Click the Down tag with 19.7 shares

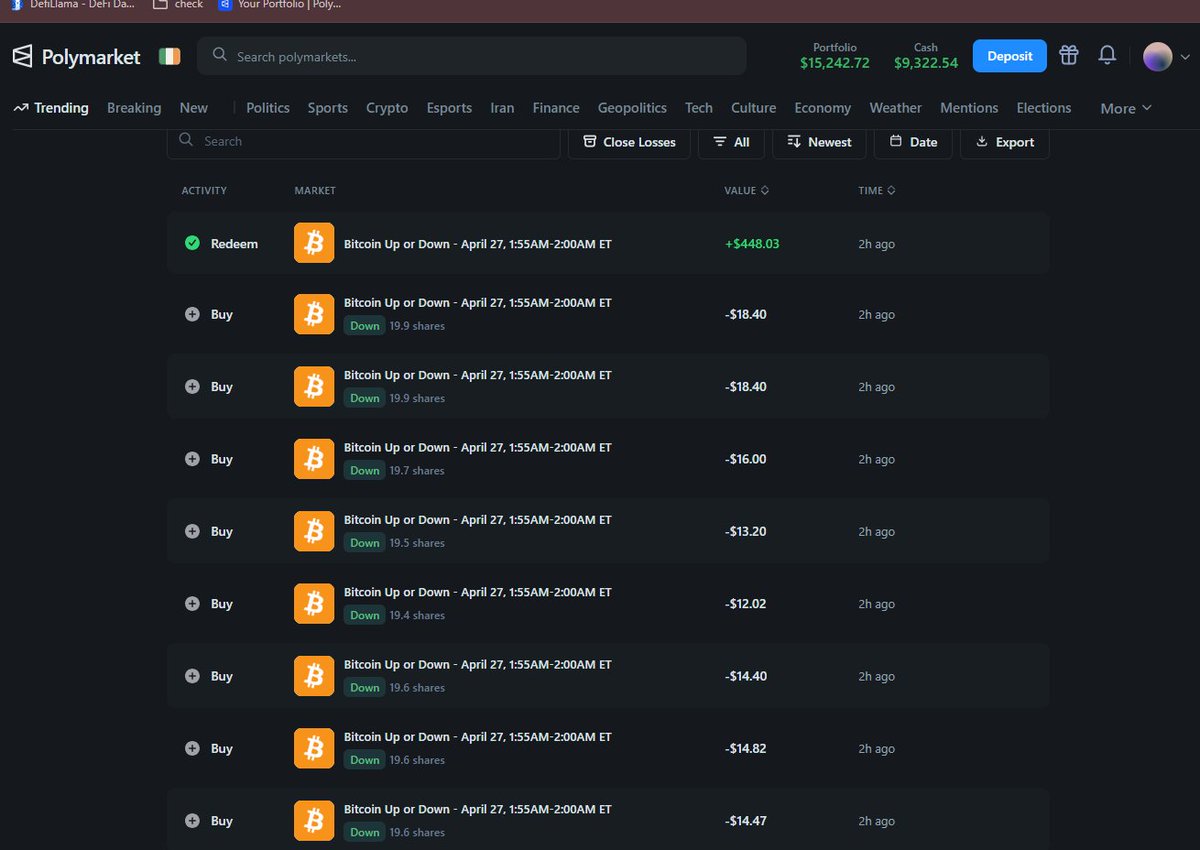click(364, 470)
